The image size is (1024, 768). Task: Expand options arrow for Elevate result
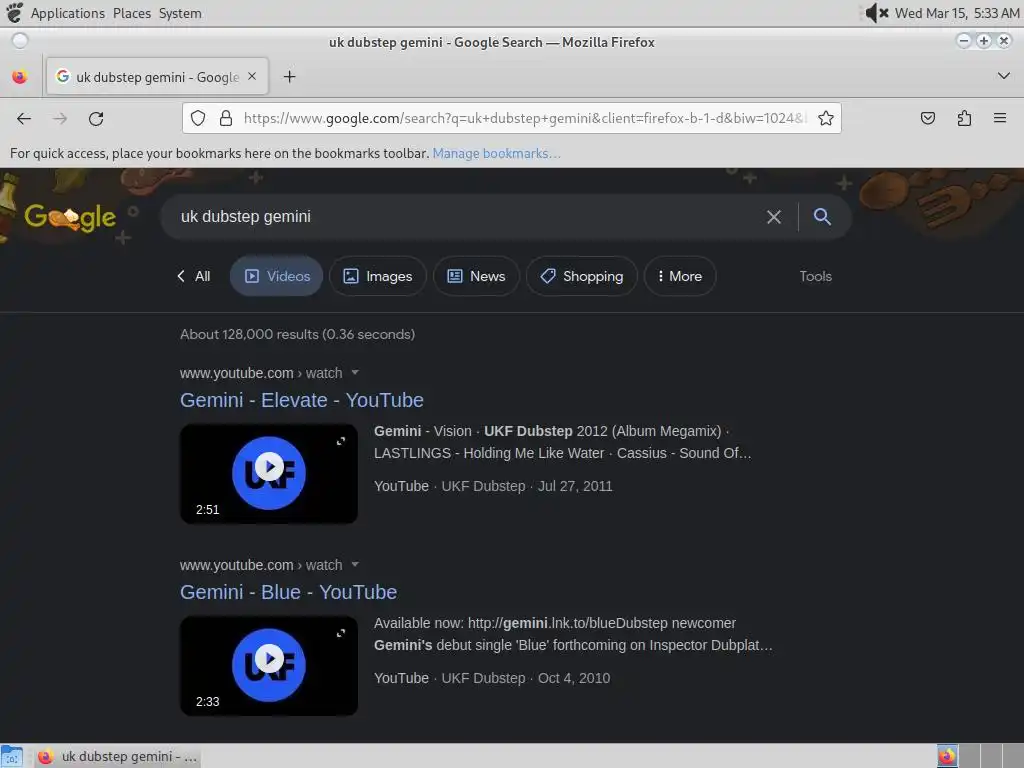[355, 372]
